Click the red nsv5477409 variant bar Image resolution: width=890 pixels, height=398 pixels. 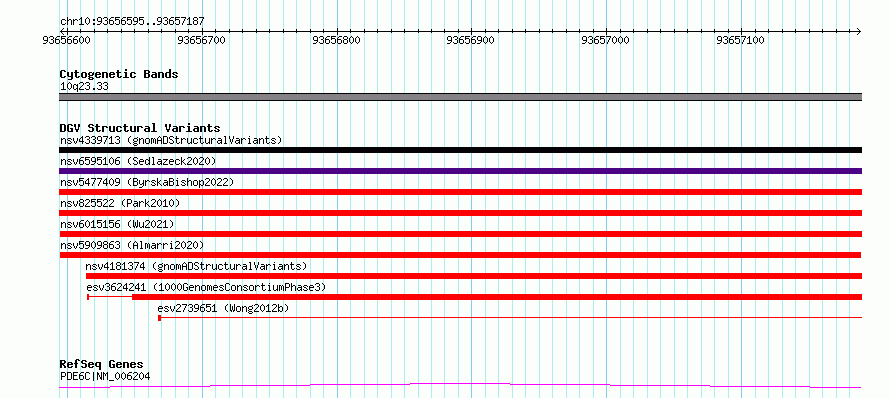[460, 192]
